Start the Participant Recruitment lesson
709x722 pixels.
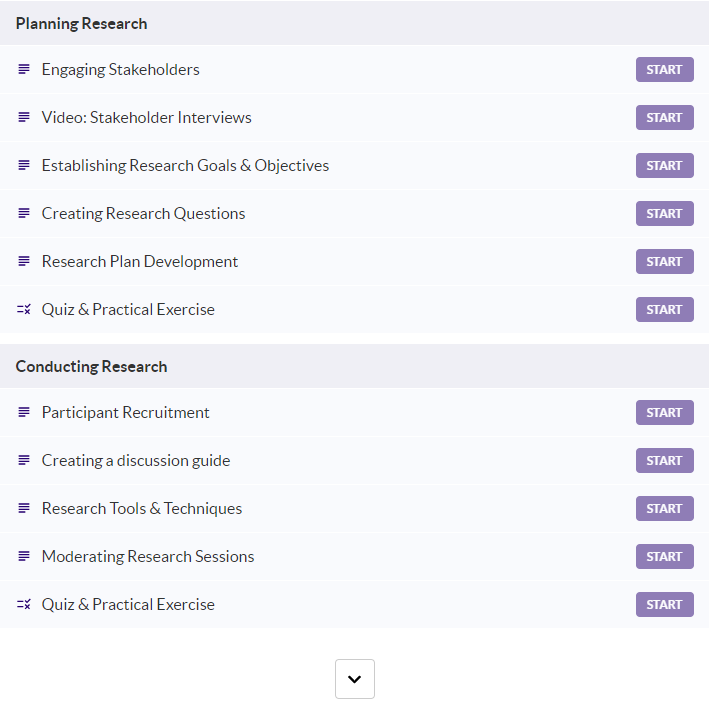point(664,413)
